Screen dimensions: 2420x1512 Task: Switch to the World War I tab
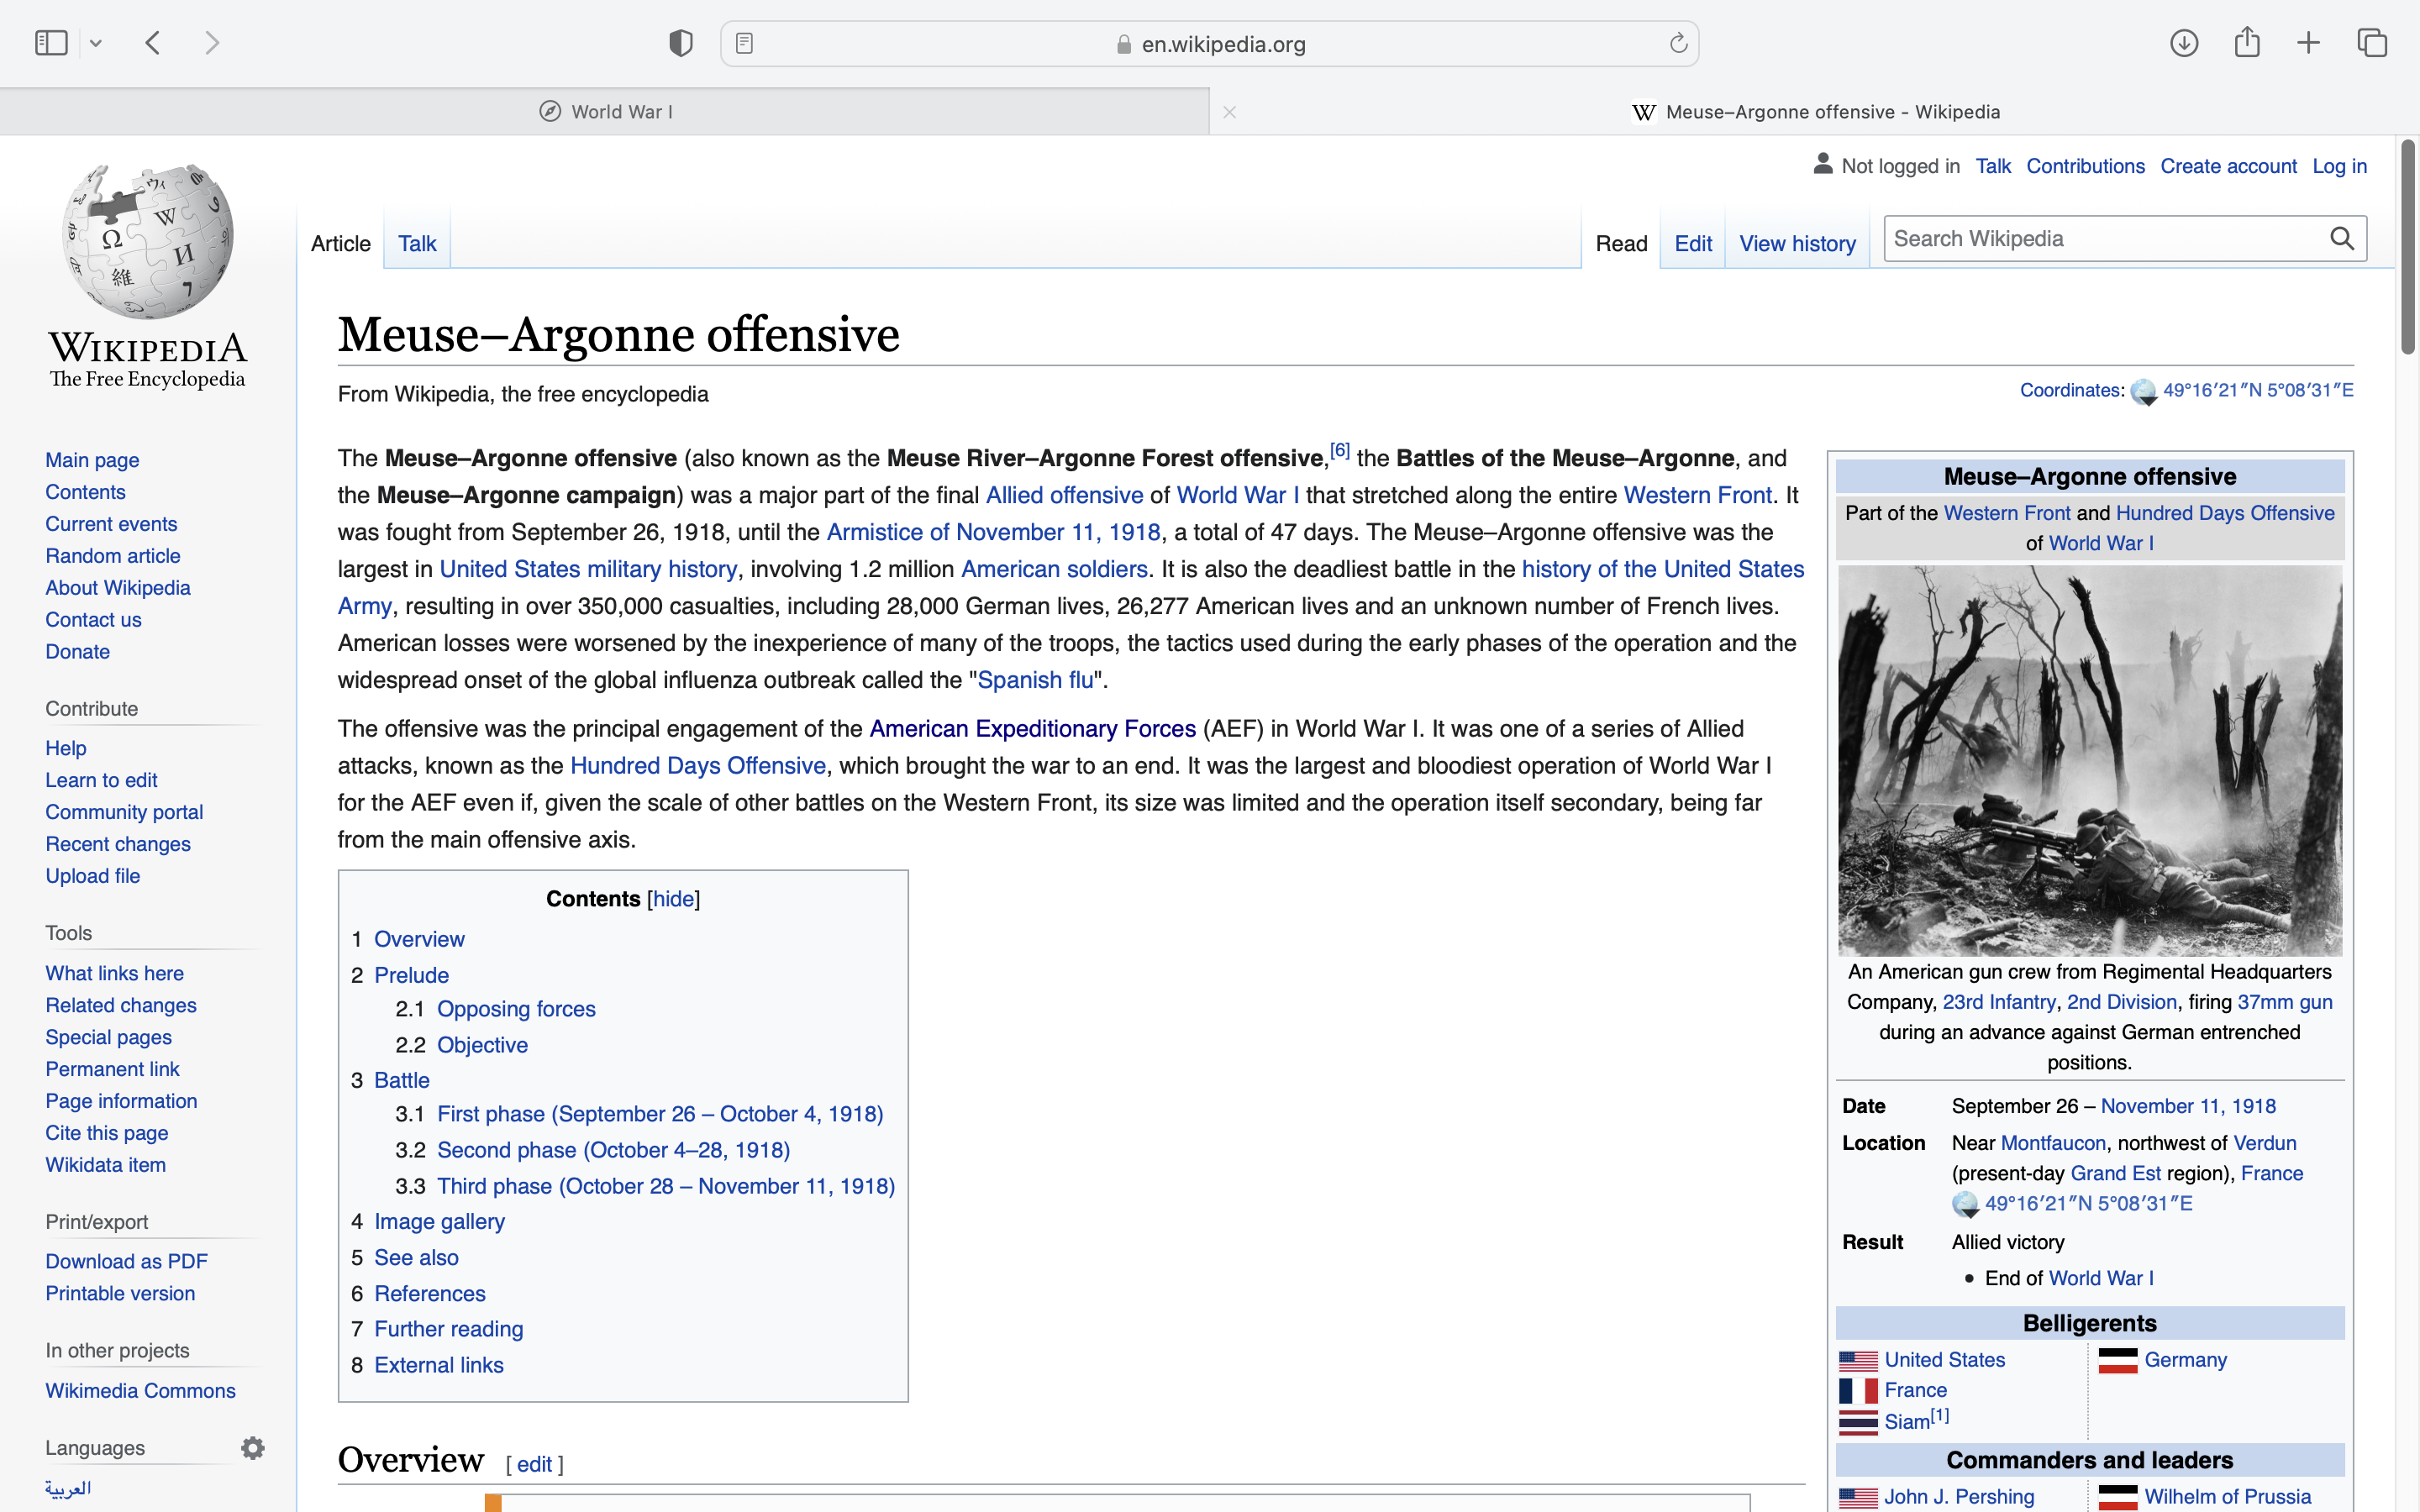click(x=605, y=112)
